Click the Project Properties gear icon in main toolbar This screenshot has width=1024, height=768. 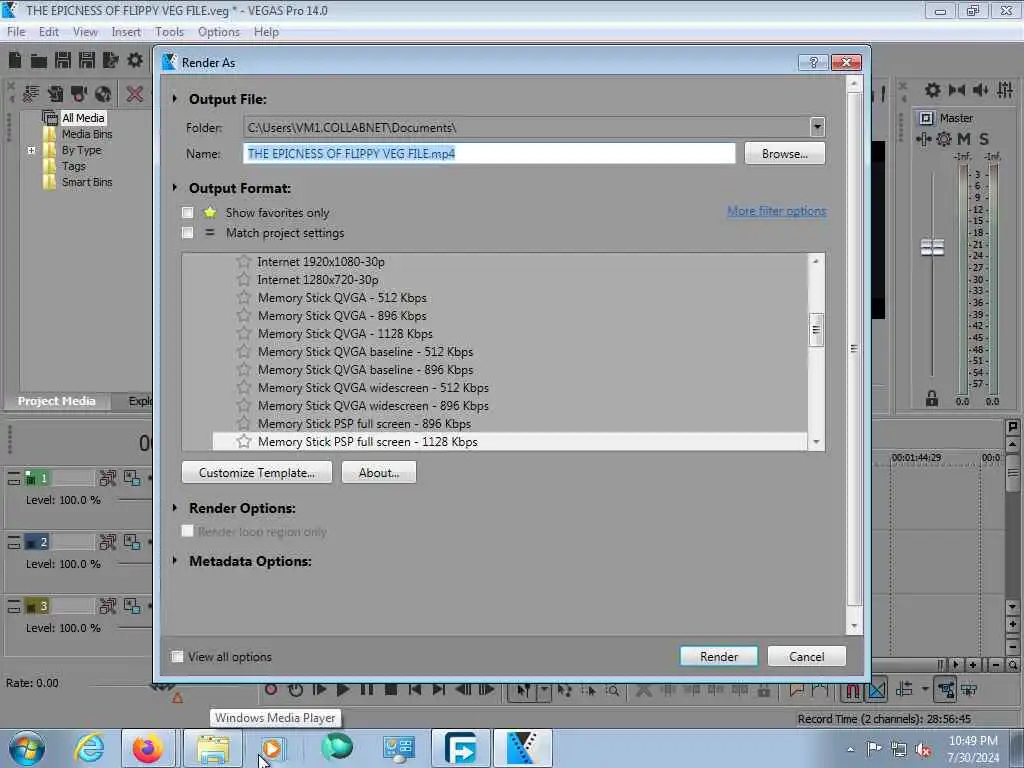[x=135, y=61]
